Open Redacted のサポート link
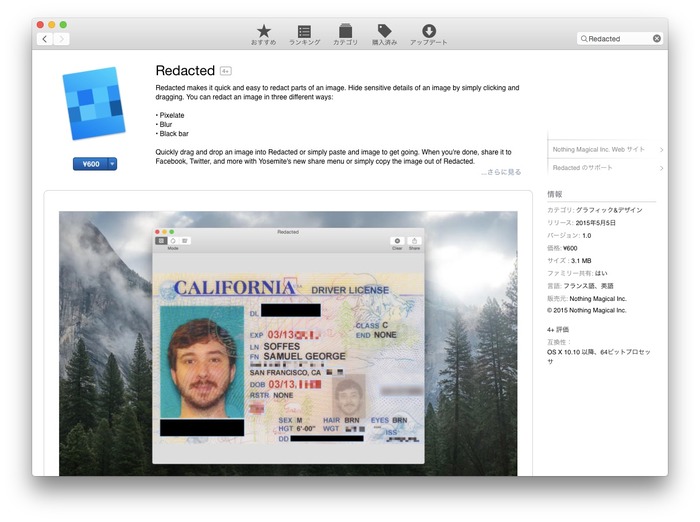The width and height of the screenshot is (700, 522). click(x=582, y=168)
